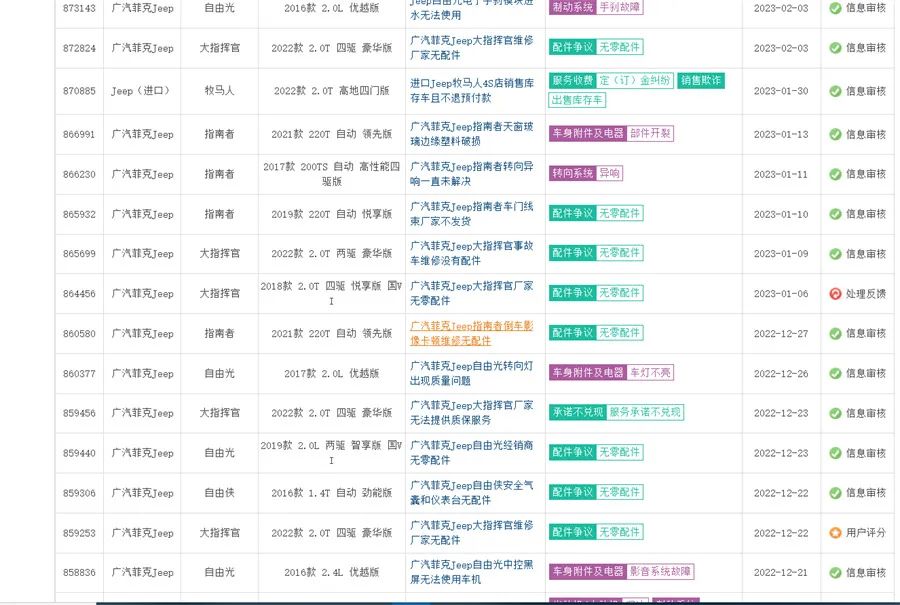Select the 转向系统 category tag
This screenshot has height=605, width=900.
[x=572, y=173]
